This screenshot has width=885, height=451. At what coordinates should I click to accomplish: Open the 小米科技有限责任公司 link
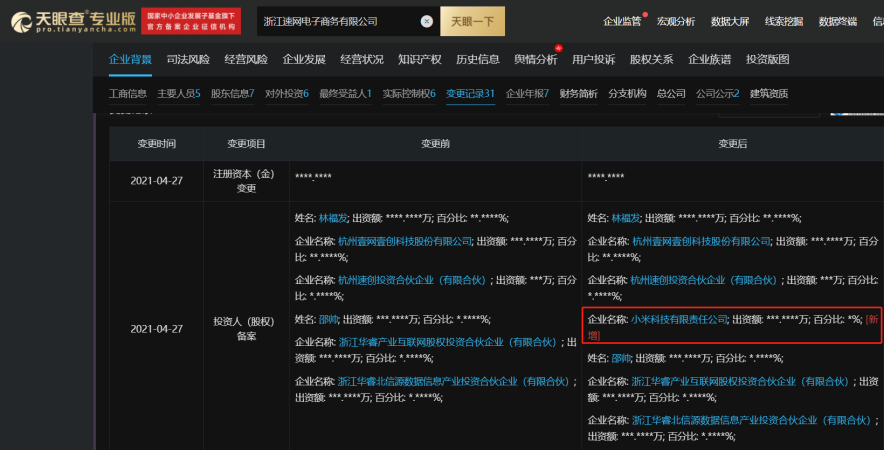click(680, 320)
